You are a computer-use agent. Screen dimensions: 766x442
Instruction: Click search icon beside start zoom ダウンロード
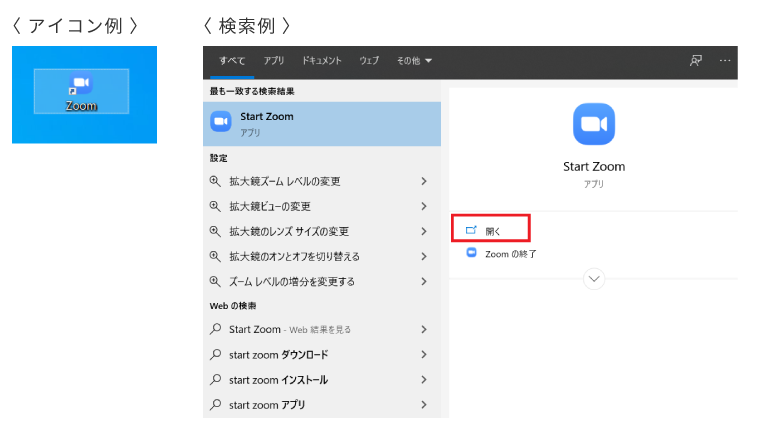click(x=215, y=355)
